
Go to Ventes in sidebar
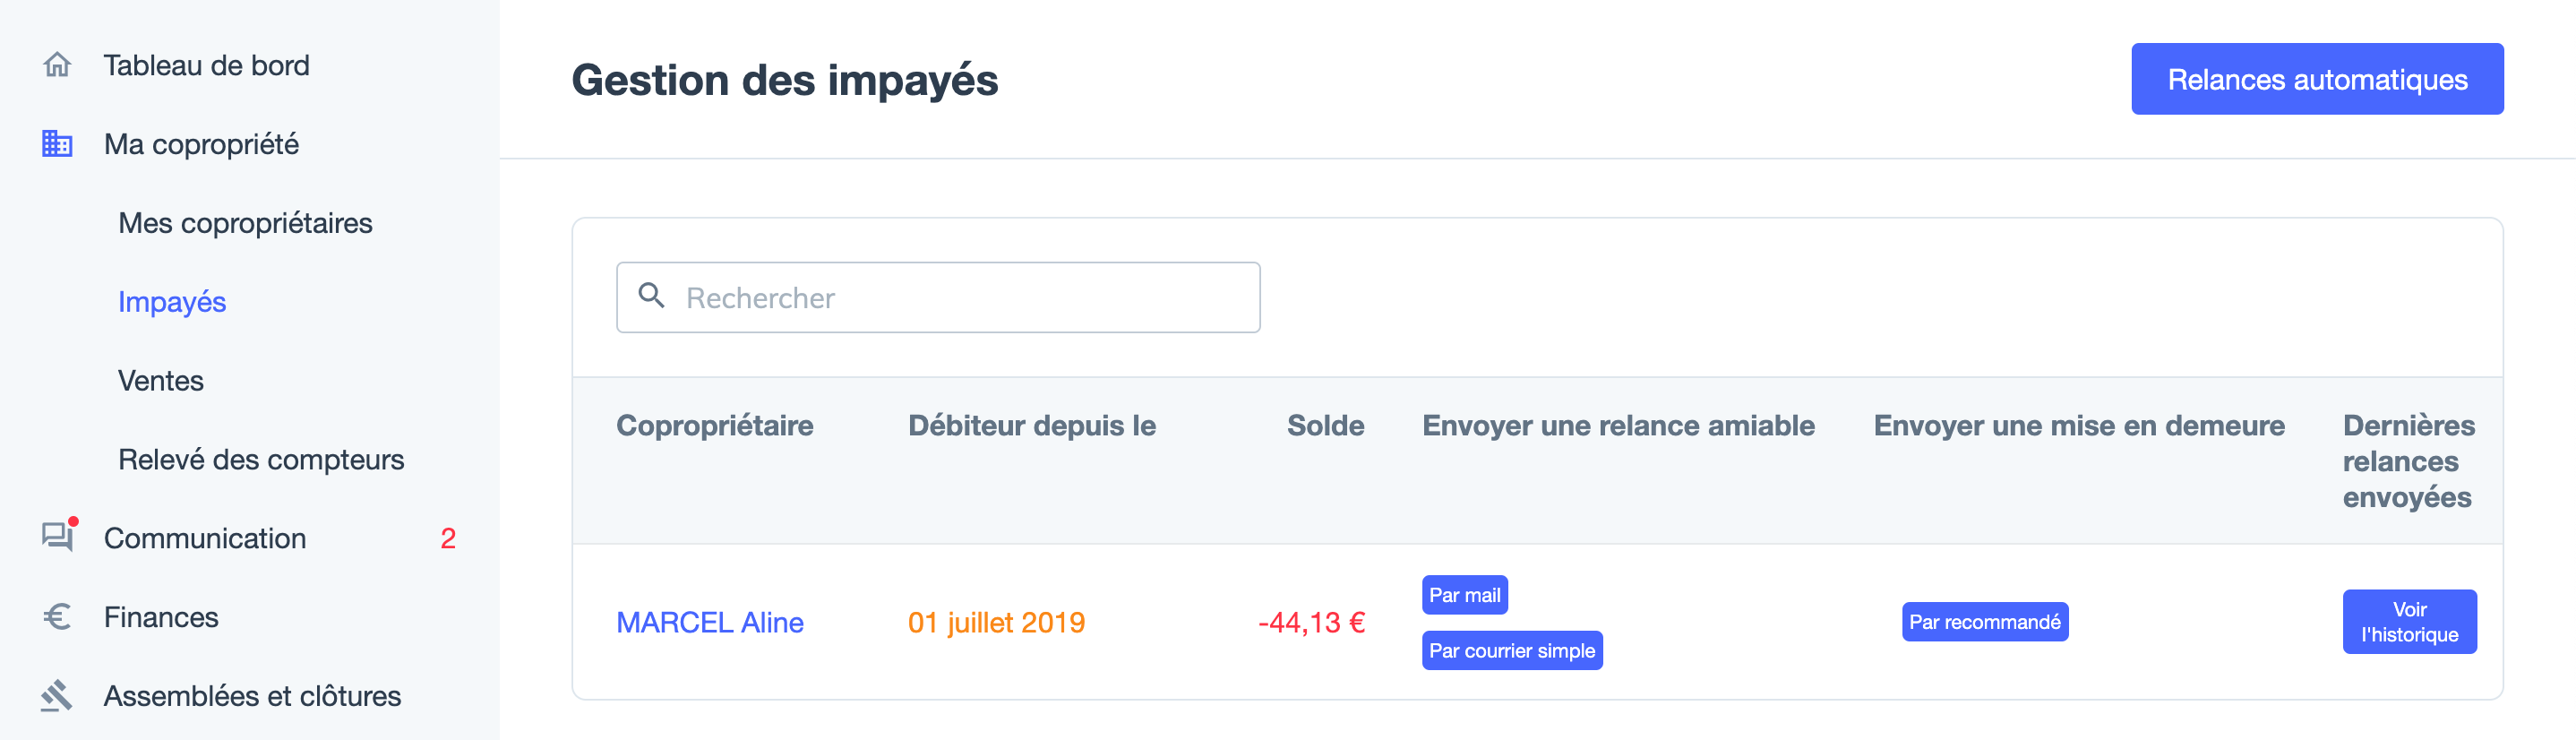point(161,381)
